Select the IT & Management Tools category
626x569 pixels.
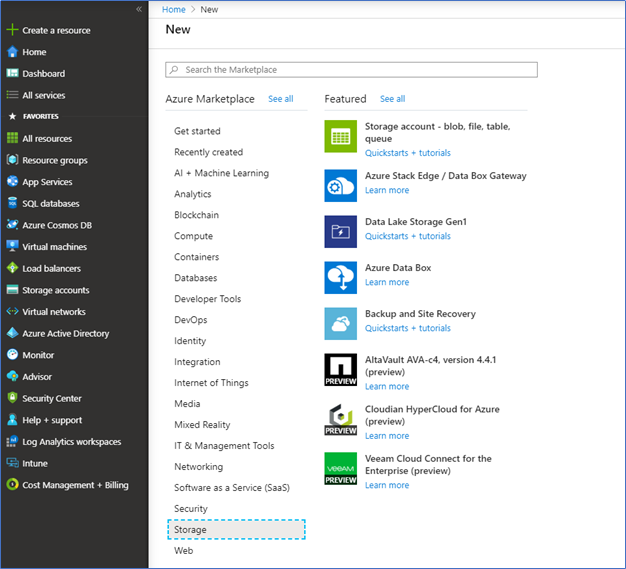(x=224, y=446)
